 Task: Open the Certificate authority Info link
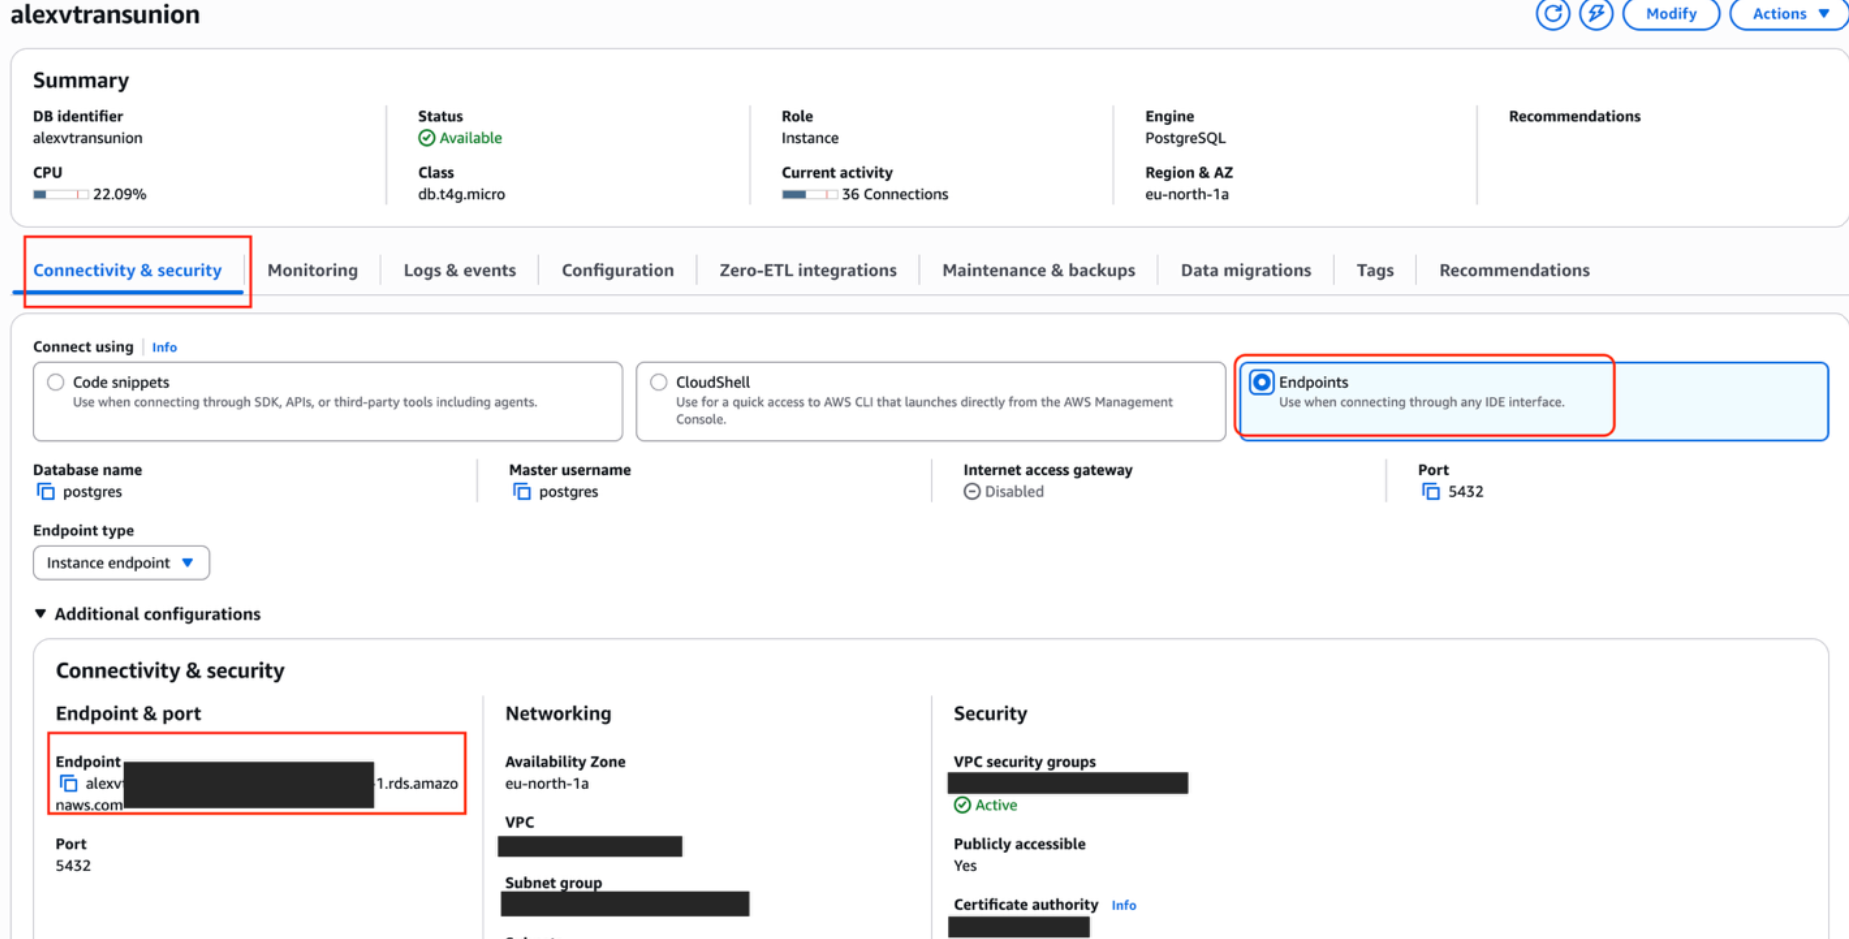1124,905
